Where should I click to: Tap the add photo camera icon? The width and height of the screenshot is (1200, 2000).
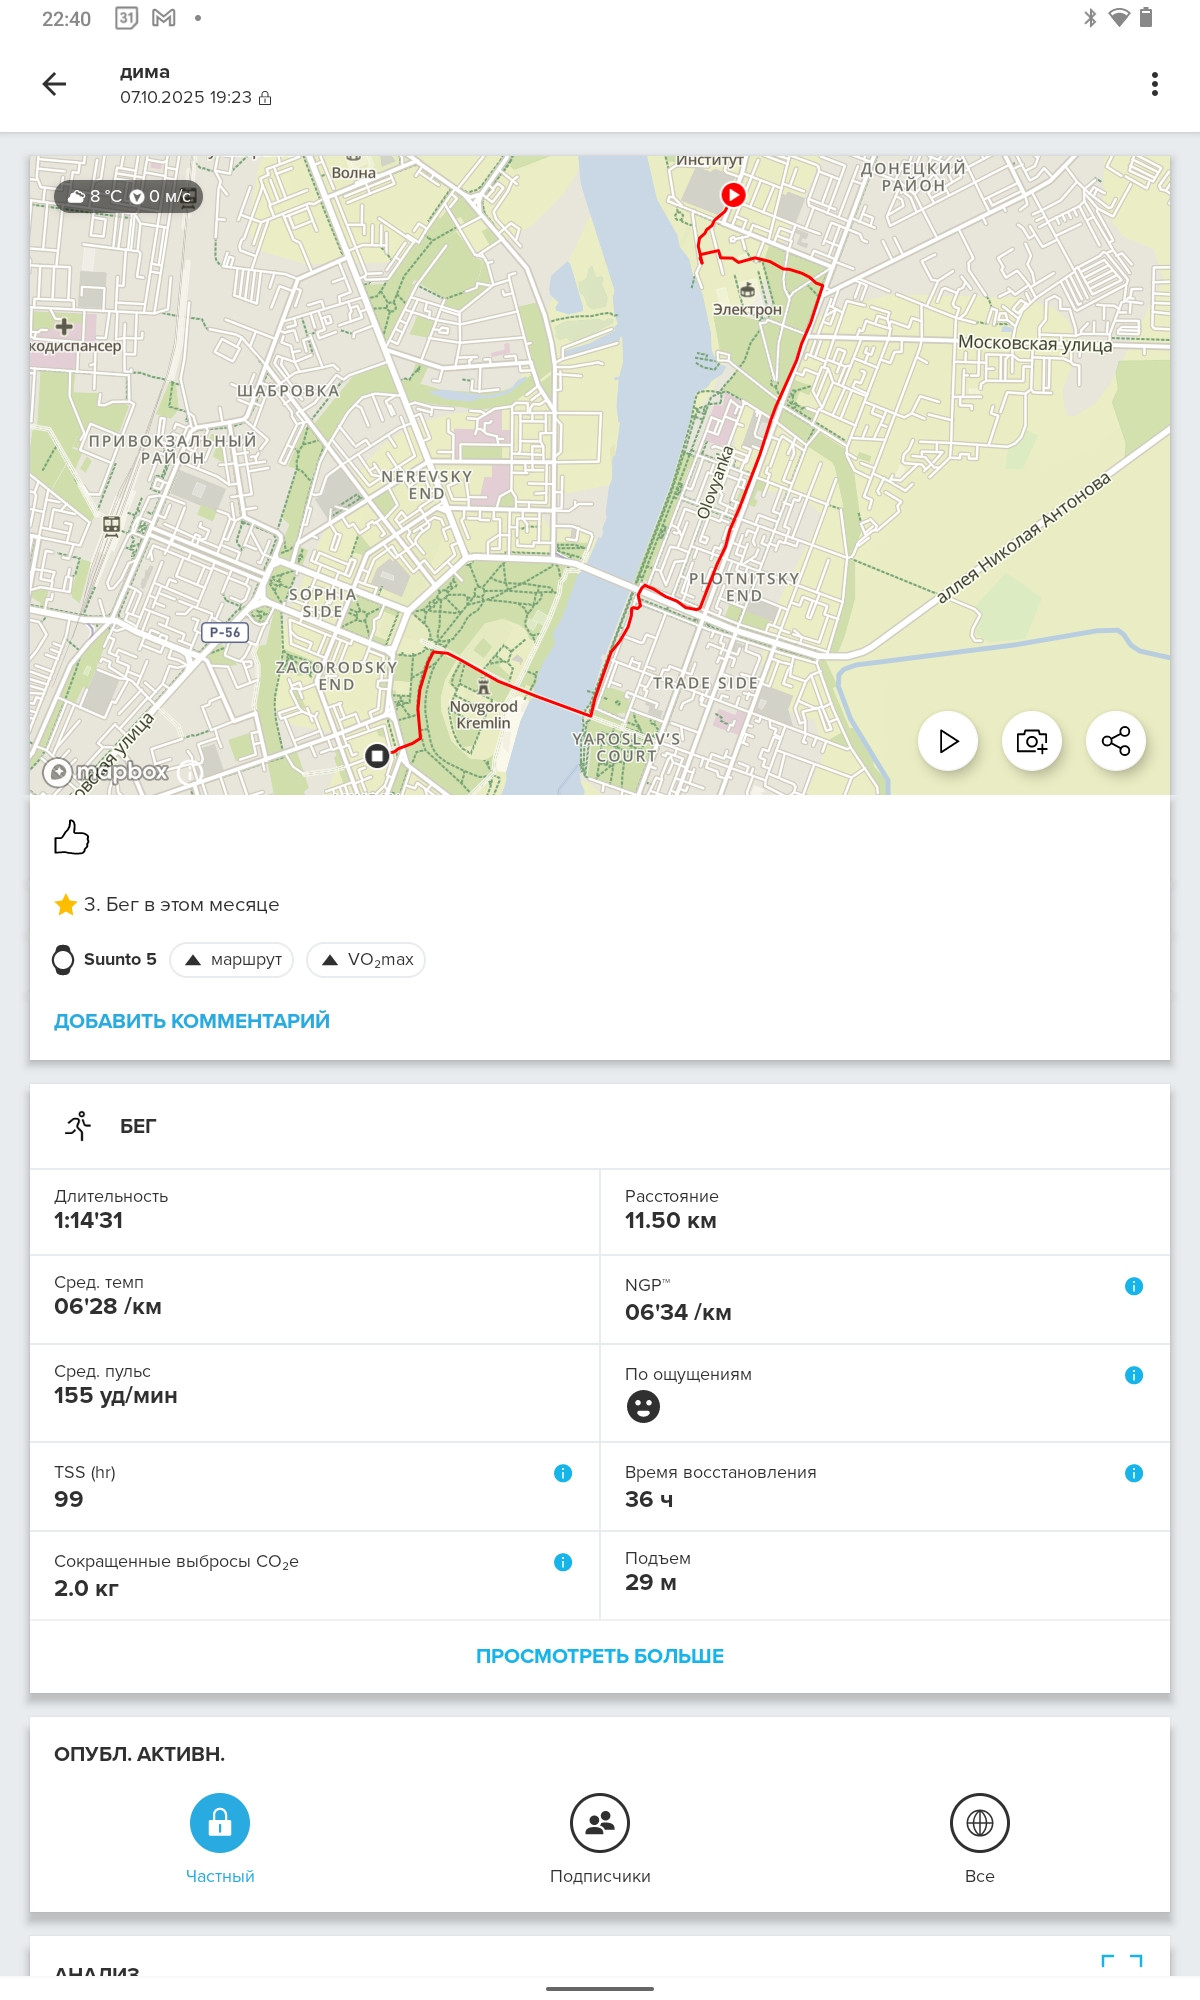[x=1032, y=741]
